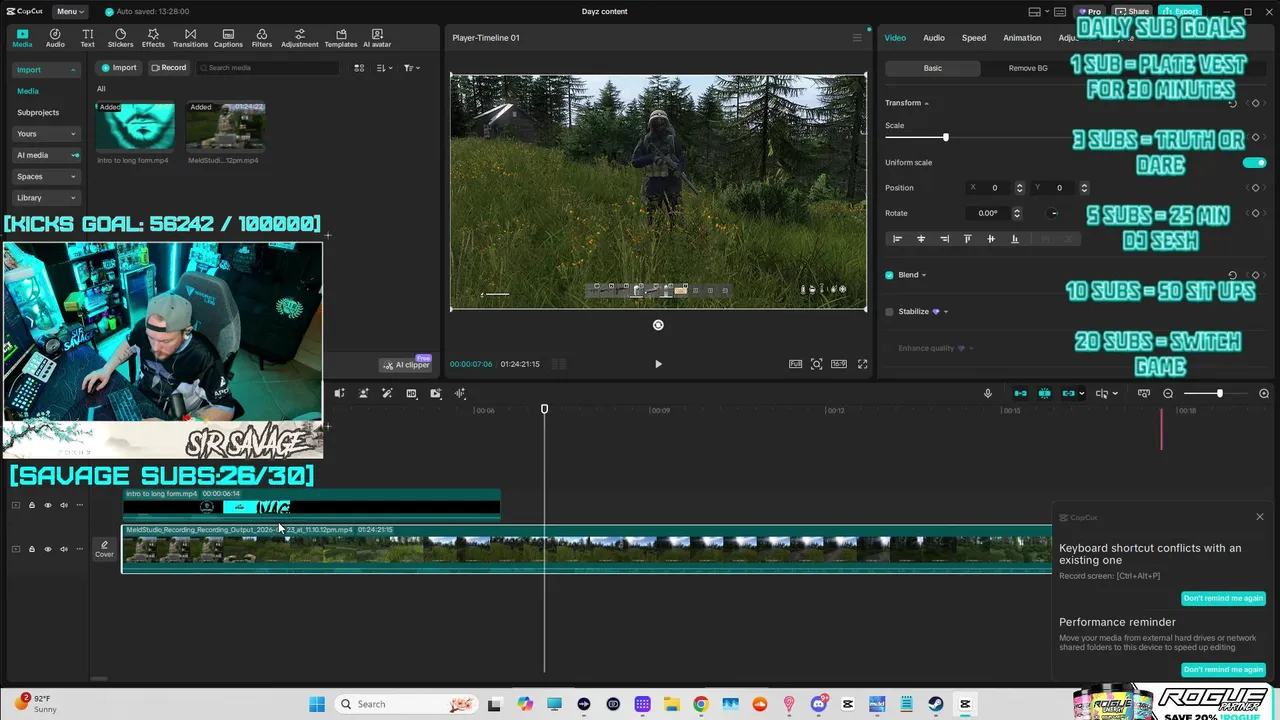Click the Import media button
Screen dimensions: 1280x720
118,68
